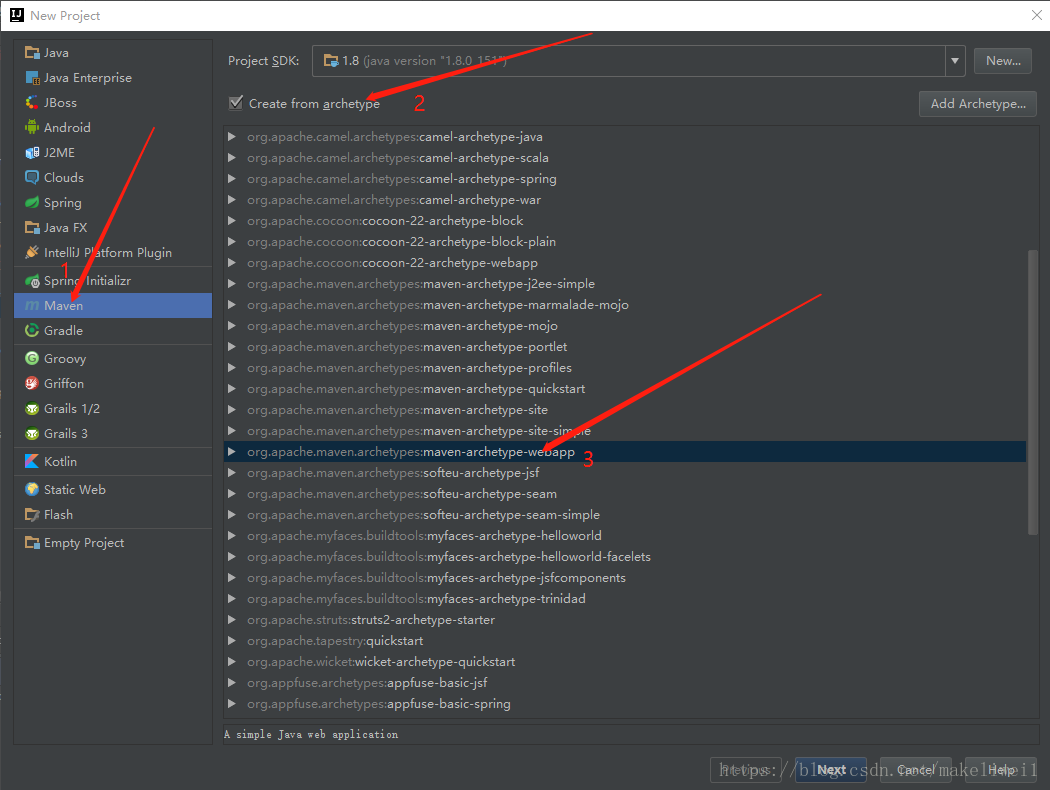Click the Grails 1/2 icon

pyautogui.click(x=31, y=408)
